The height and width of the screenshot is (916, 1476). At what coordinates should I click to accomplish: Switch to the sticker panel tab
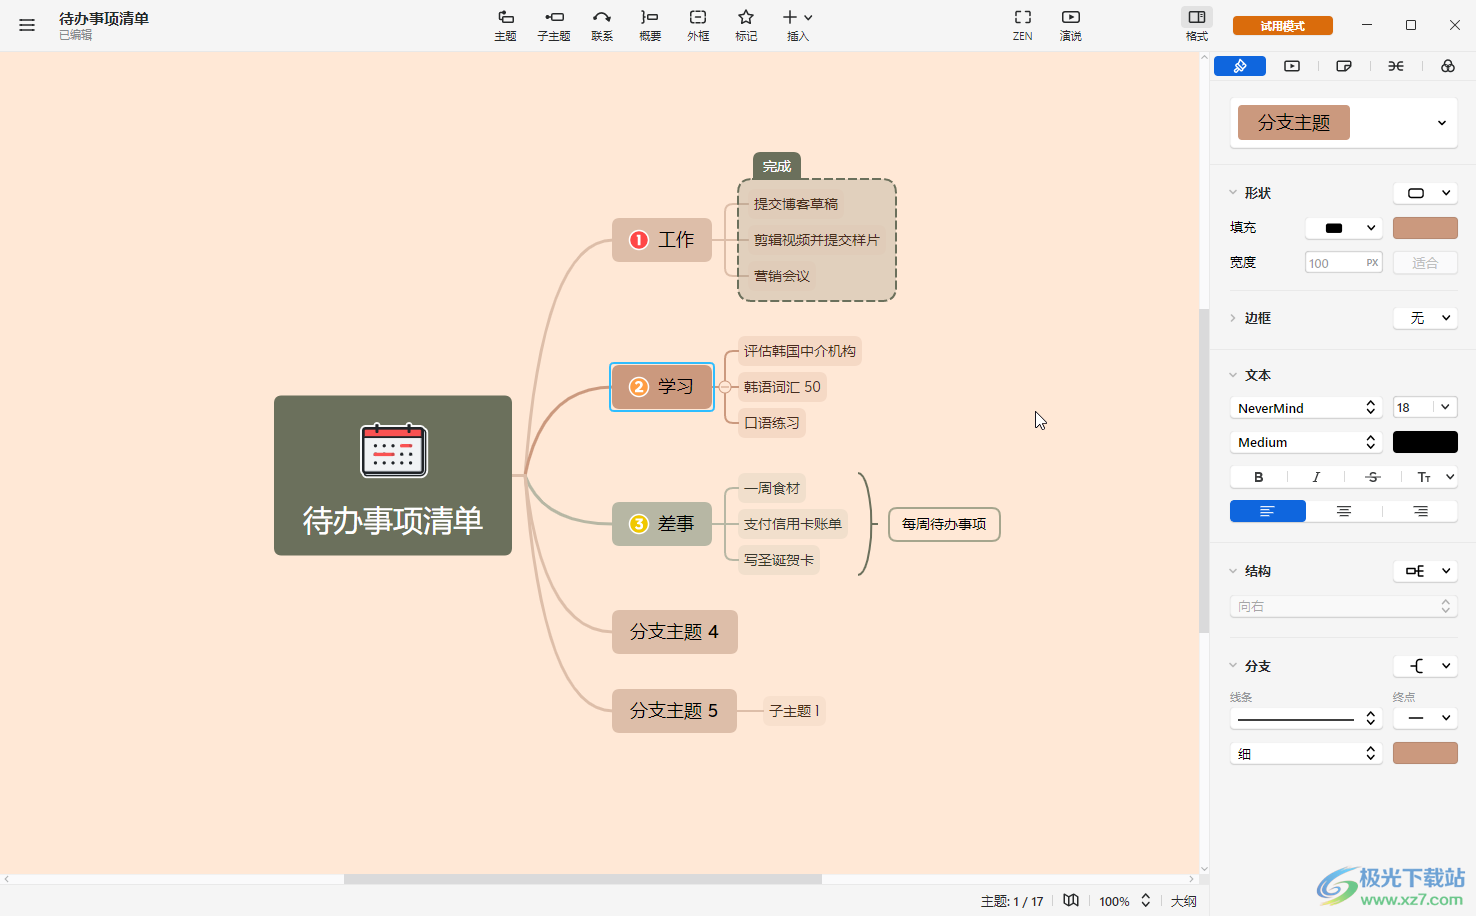(x=1344, y=66)
